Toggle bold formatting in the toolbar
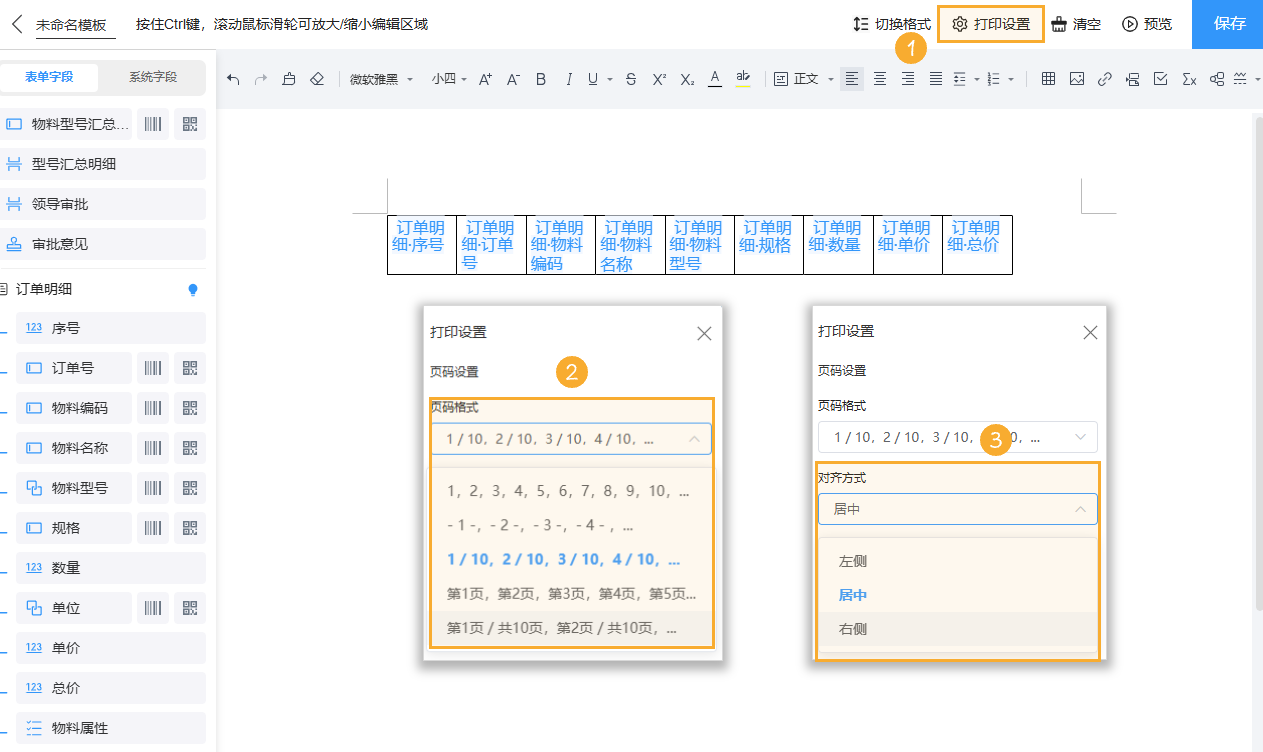This screenshot has height=752, width=1263. [540, 78]
